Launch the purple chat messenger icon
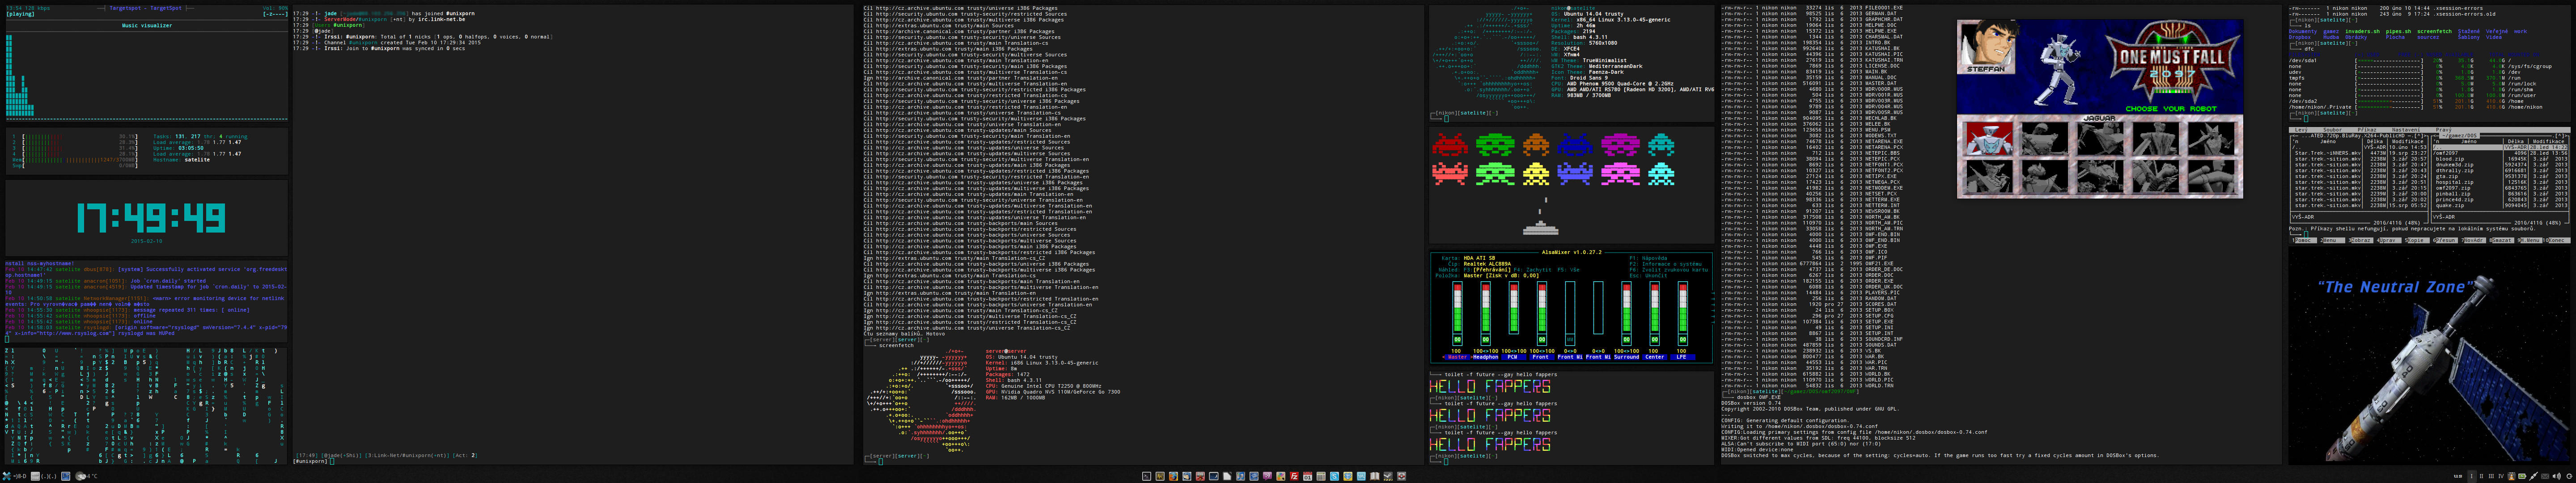 click(1268, 476)
